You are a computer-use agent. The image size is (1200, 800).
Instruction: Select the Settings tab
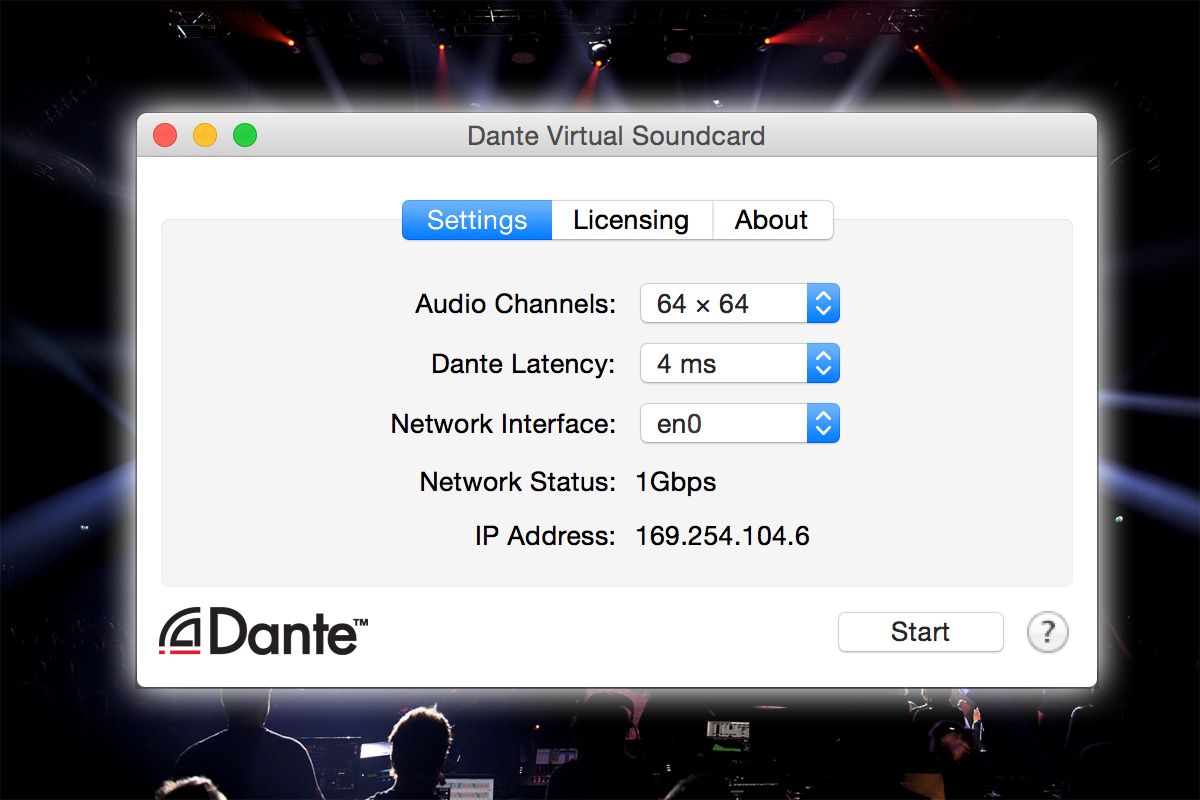(477, 220)
